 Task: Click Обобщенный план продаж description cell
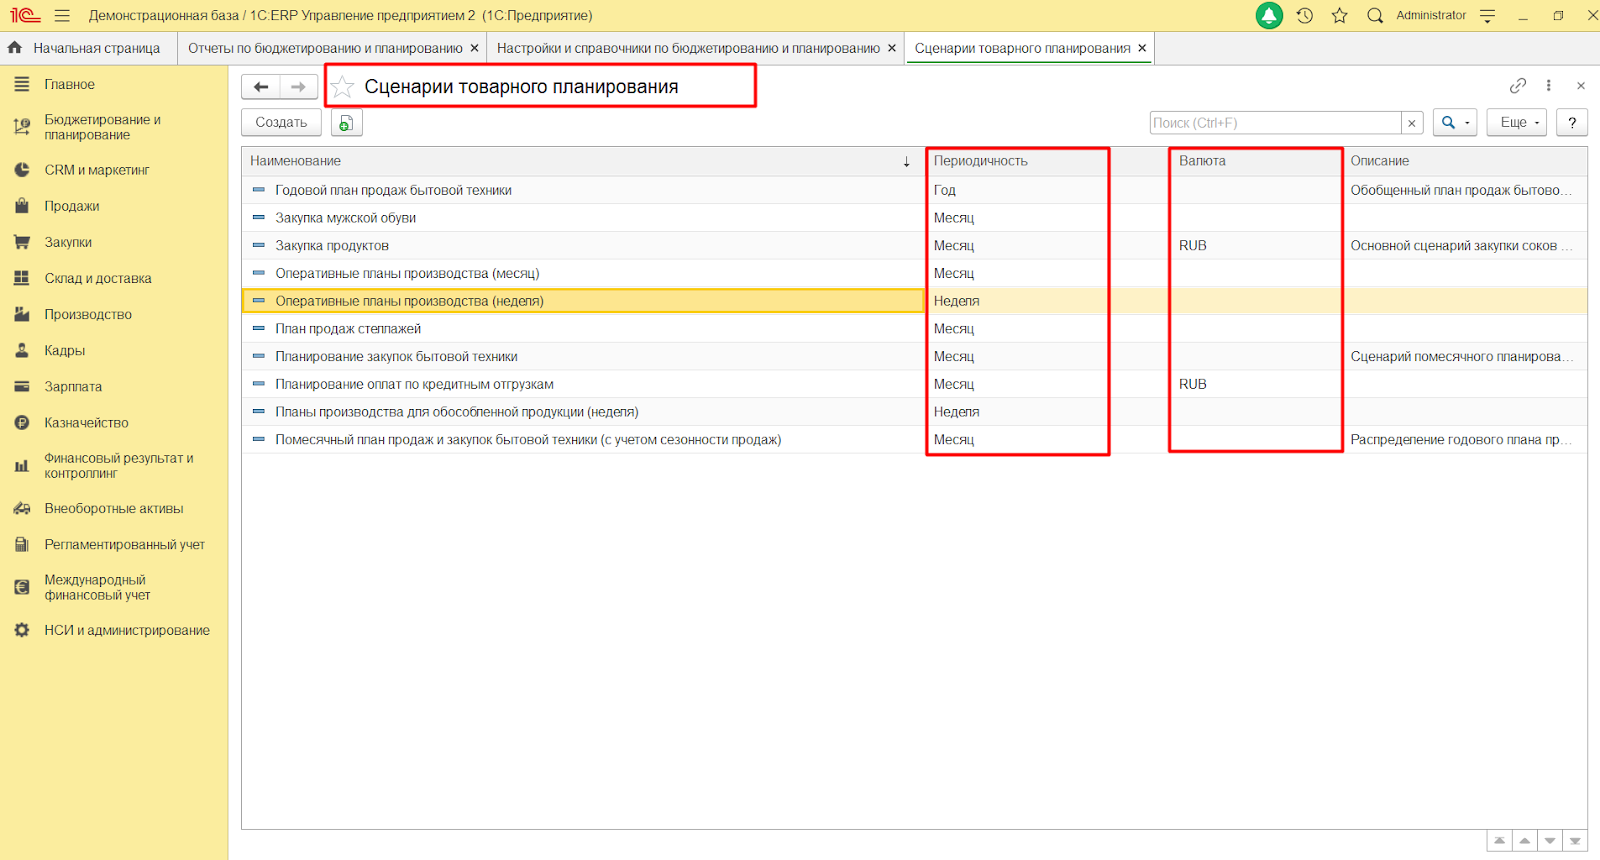click(x=1461, y=190)
